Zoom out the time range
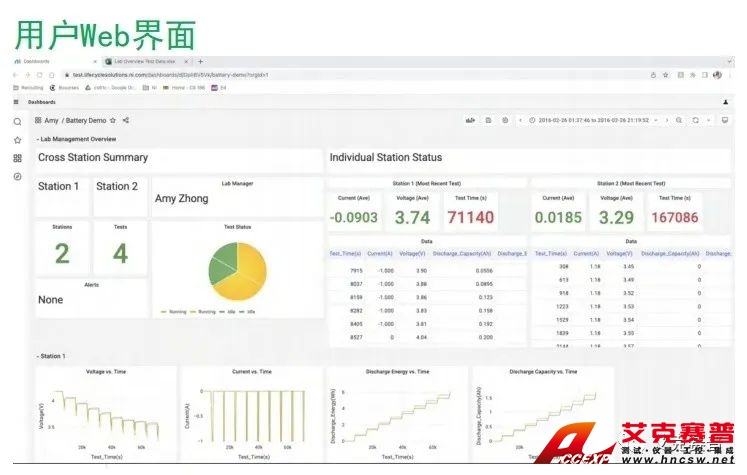The image size is (747, 475). (x=679, y=120)
